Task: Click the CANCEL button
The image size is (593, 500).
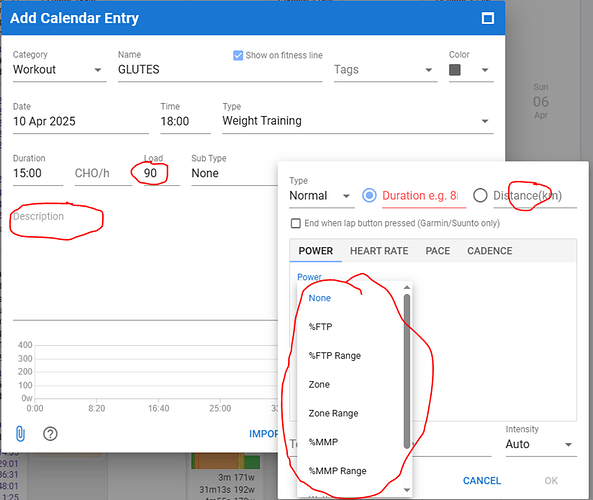Action: pos(482,481)
